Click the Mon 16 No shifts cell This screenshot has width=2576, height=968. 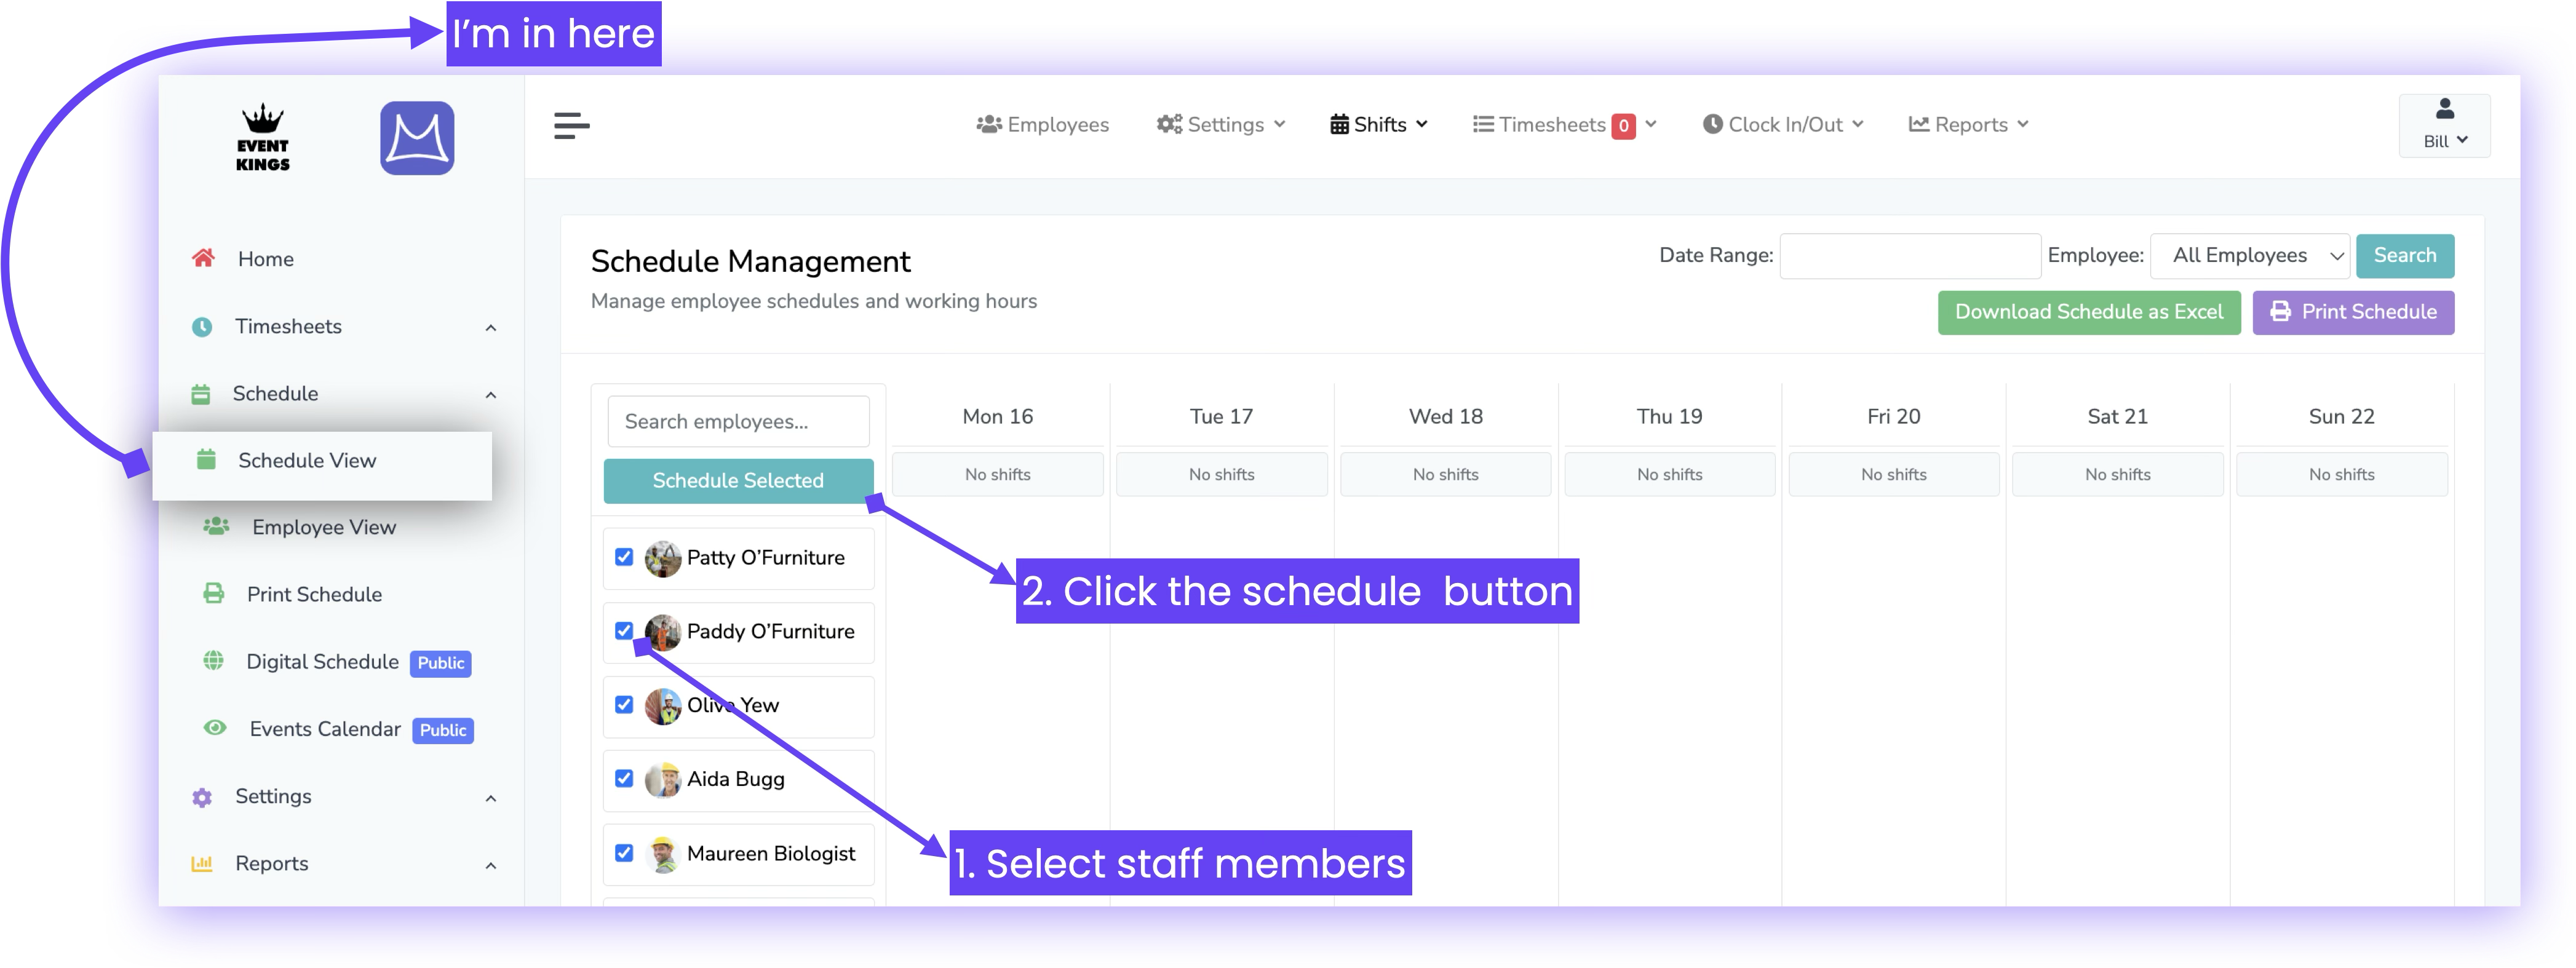(x=997, y=475)
